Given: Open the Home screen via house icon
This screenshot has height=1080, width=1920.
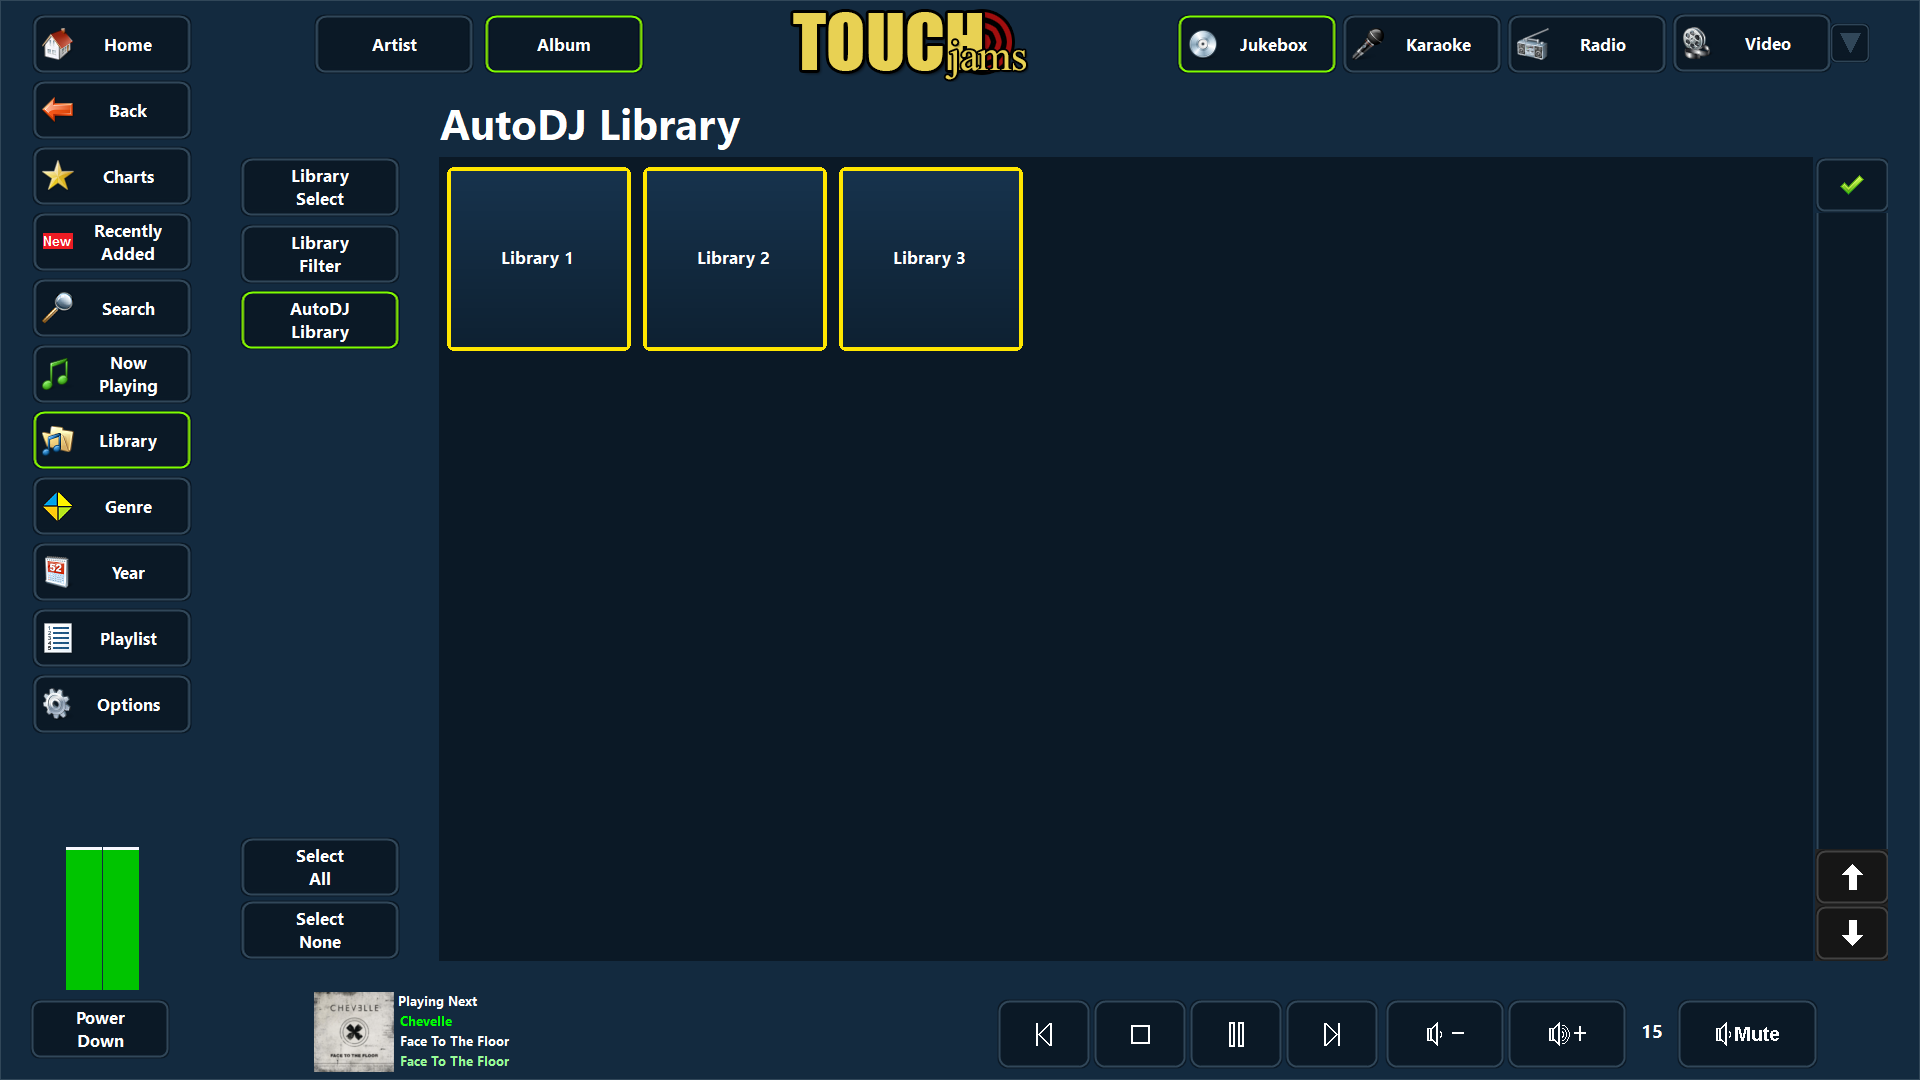Looking at the screenshot, I should click(57, 44).
